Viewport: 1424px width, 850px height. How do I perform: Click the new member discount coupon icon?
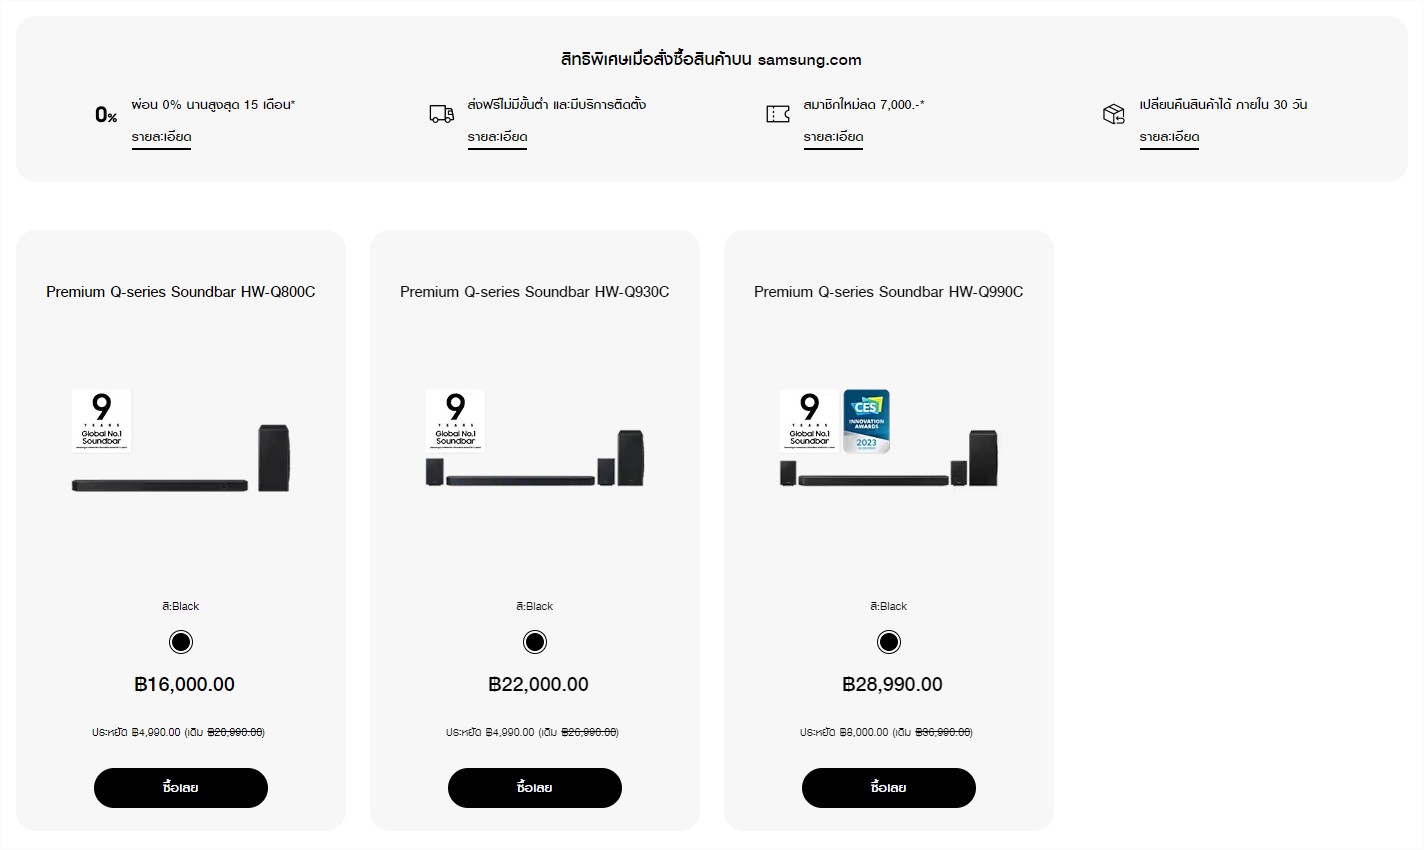click(x=778, y=114)
